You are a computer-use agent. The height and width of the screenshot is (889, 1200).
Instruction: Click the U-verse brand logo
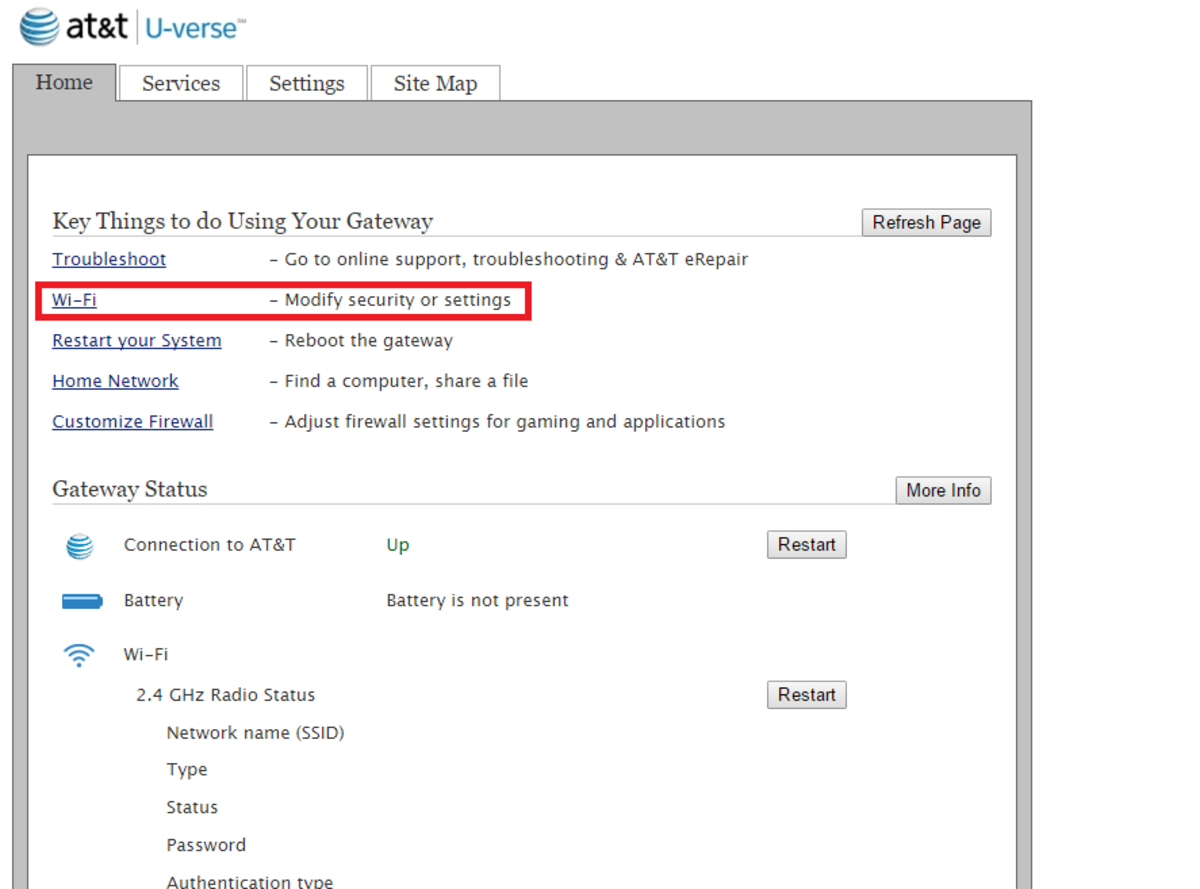pyautogui.click(x=192, y=28)
